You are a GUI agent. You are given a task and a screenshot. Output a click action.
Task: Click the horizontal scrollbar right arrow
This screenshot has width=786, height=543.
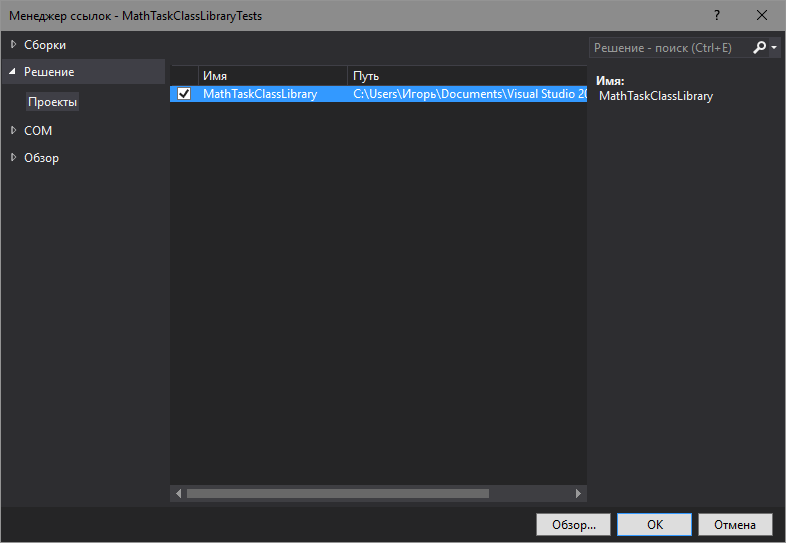click(578, 493)
